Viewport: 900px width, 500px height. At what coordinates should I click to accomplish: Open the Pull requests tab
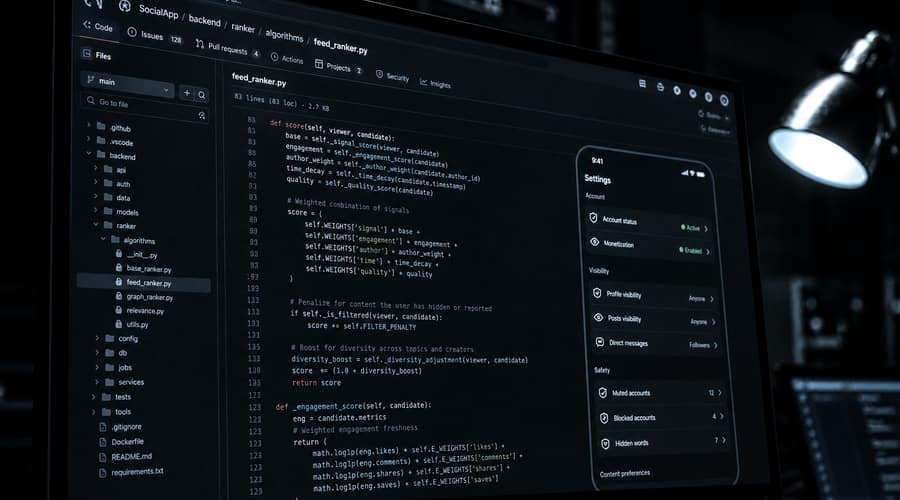point(227,49)
